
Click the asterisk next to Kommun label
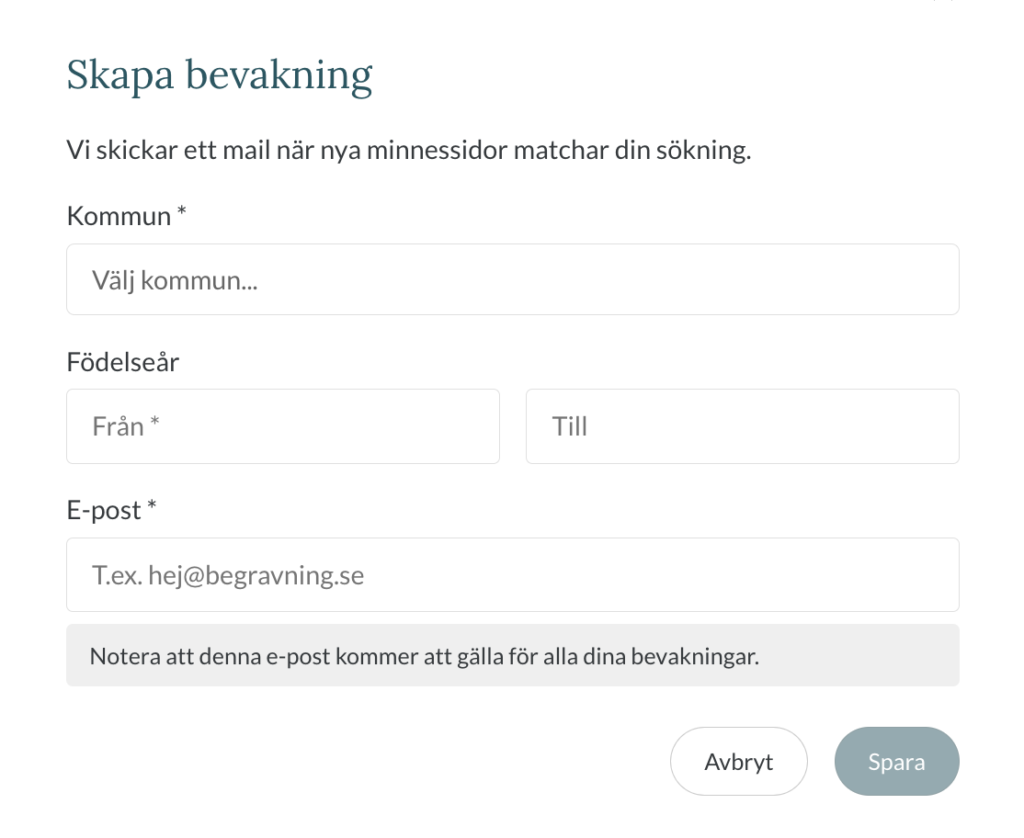tap(182, 214)
